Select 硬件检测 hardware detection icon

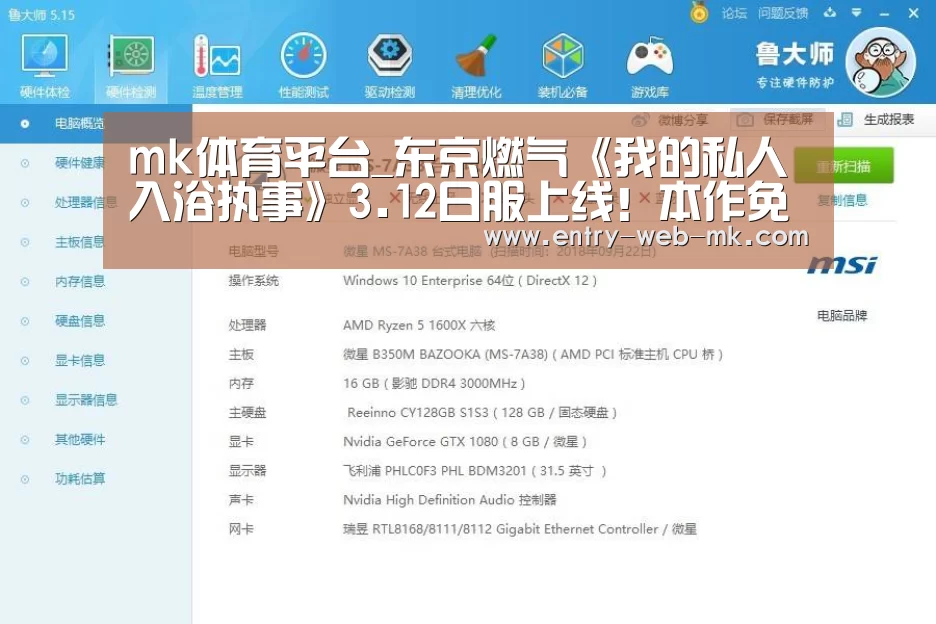131,66
